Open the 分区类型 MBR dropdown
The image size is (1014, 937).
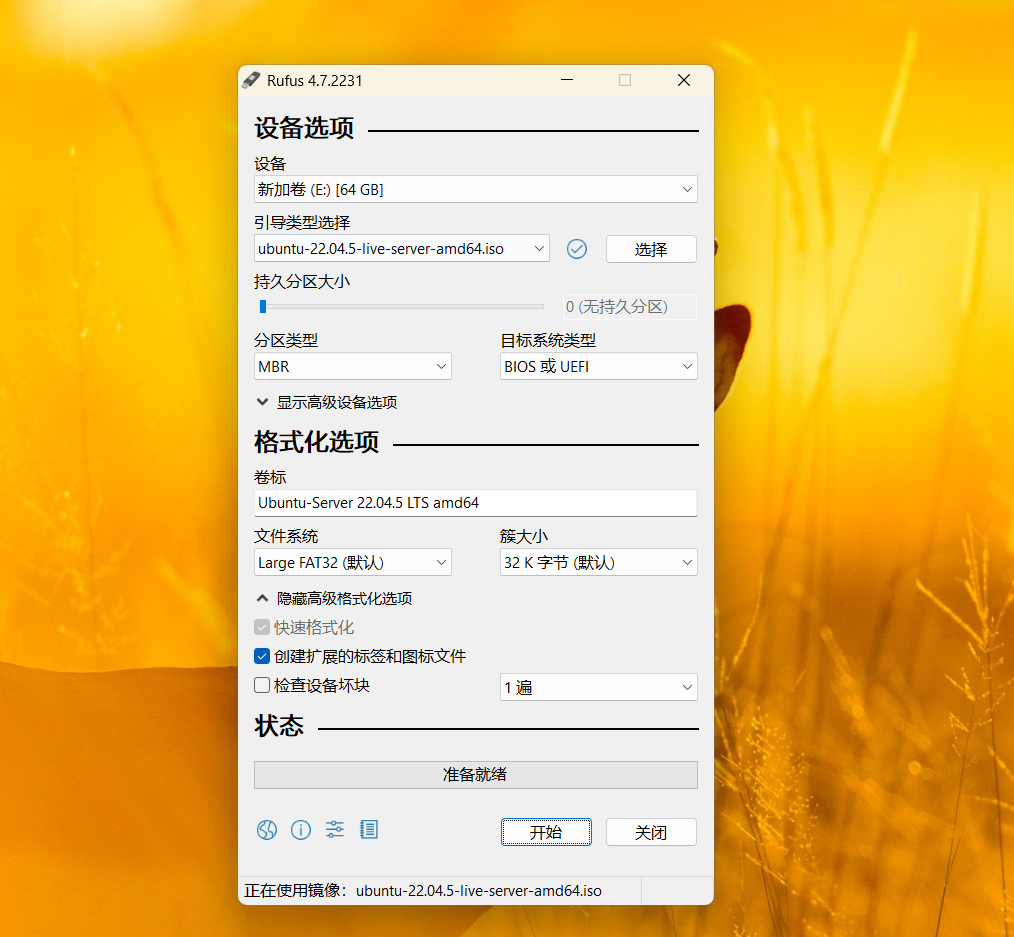352,366
